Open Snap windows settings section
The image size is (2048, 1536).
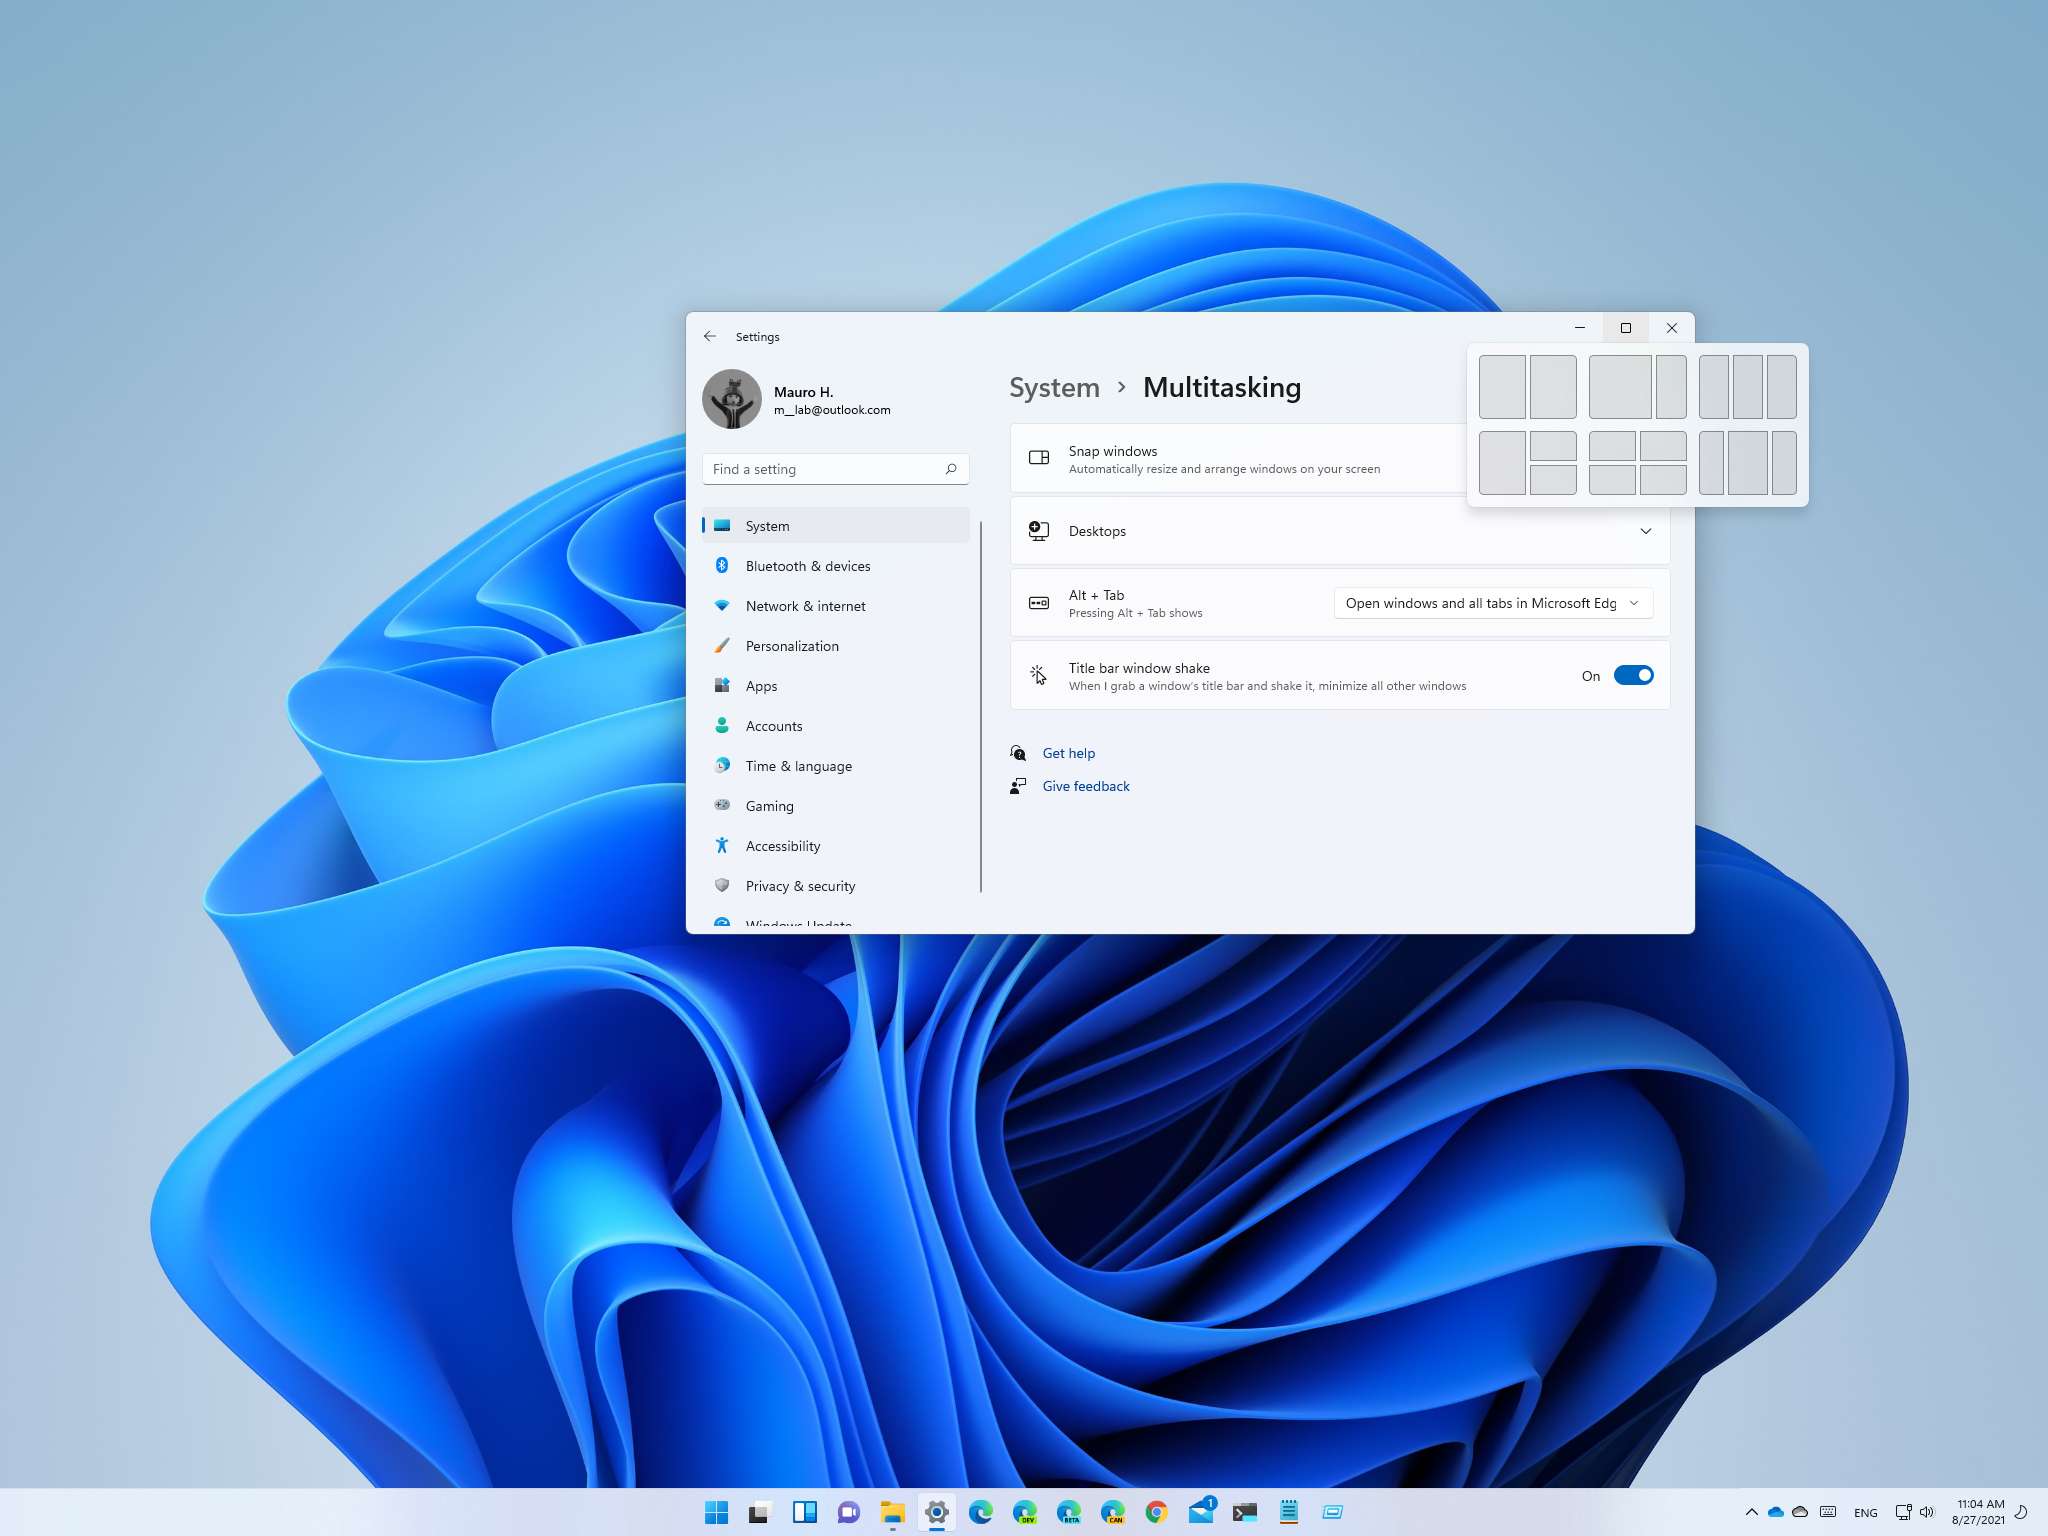point(1337,460)
